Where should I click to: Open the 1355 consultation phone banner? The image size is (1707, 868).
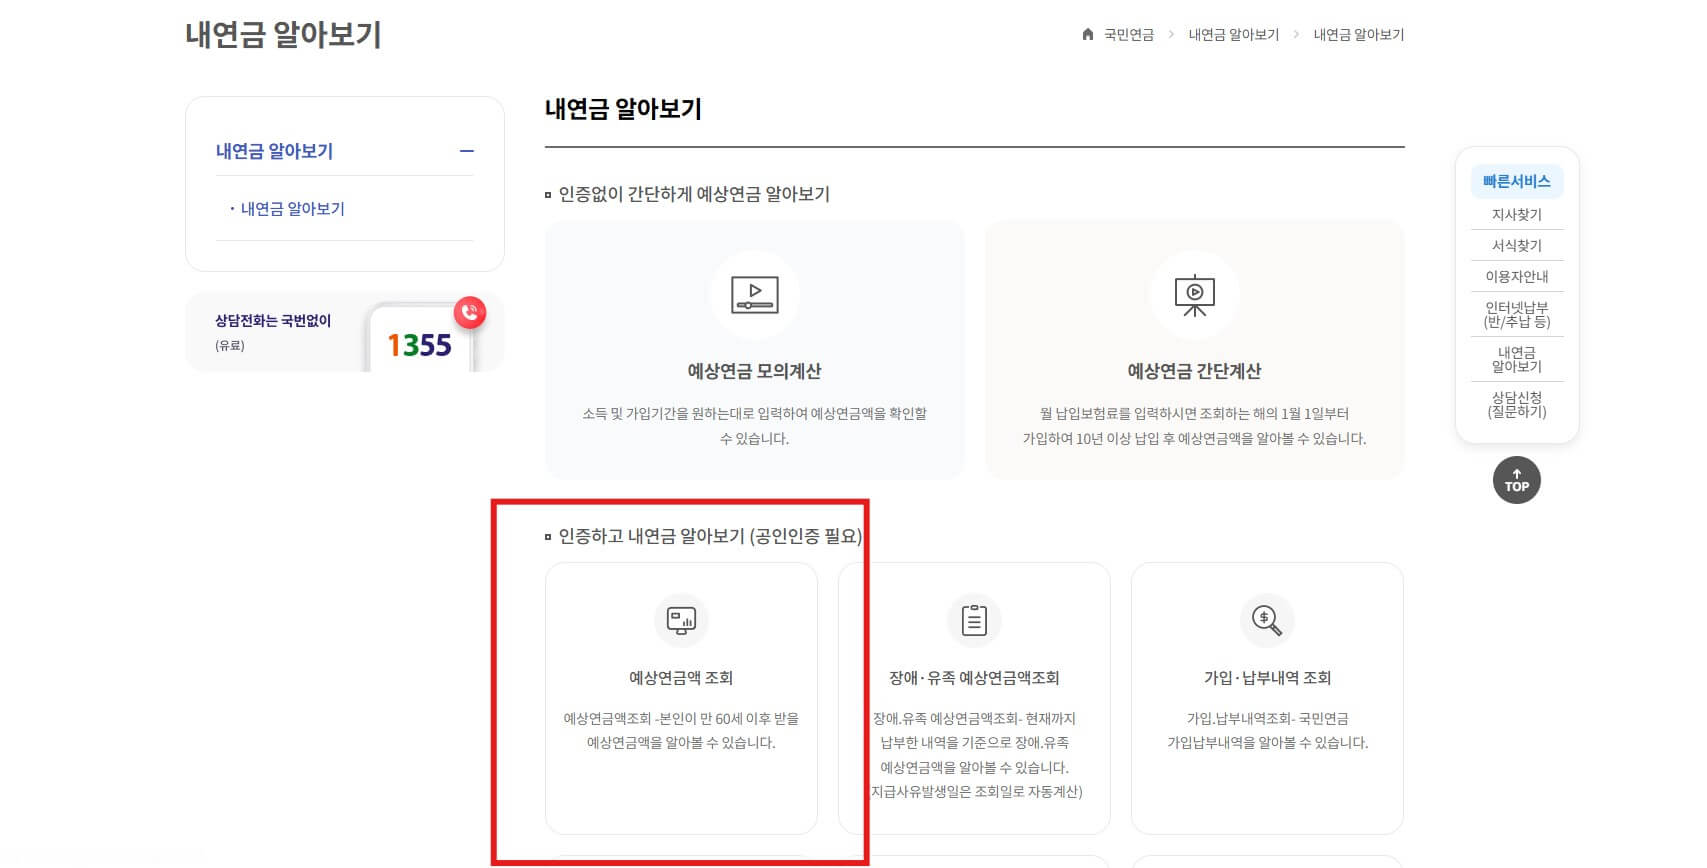(345, 332)
